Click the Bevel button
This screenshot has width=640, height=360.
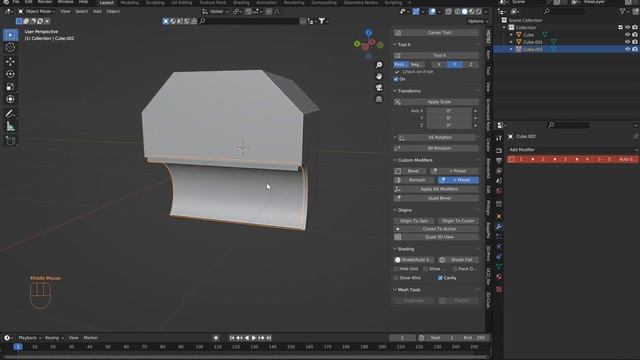409,171
